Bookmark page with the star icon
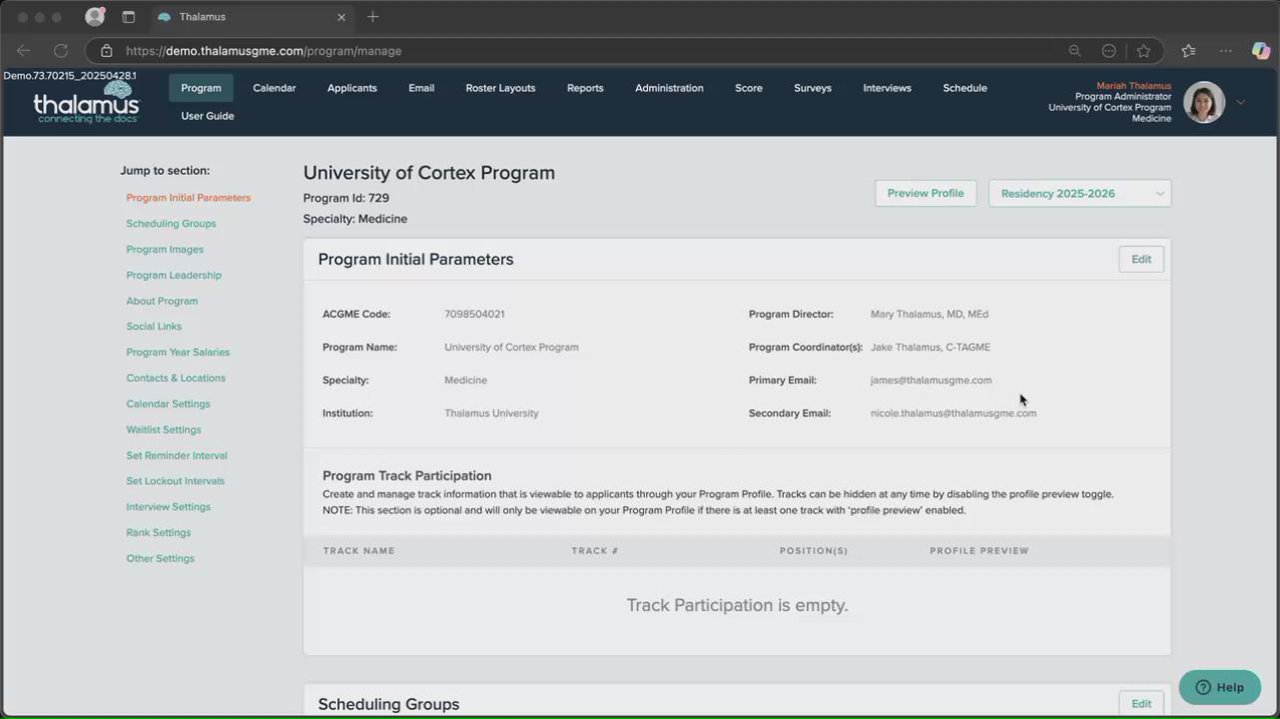The image size is (1280, 719). (1143, 51)
